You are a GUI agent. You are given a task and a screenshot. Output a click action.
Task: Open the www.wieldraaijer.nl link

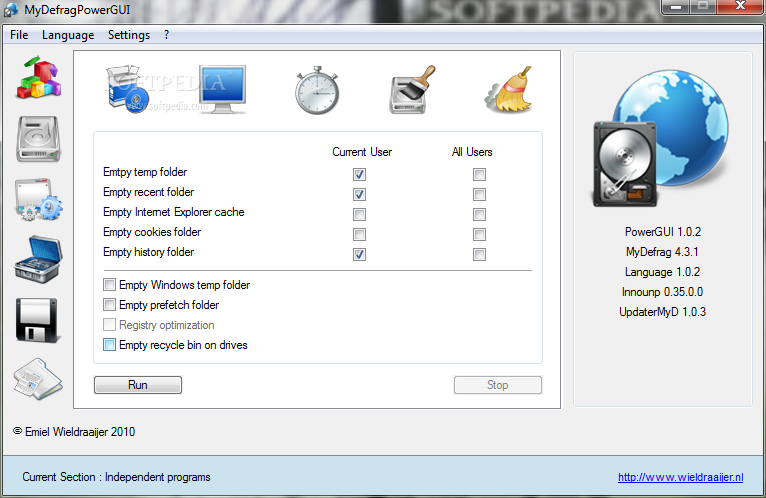click(681, 477)
